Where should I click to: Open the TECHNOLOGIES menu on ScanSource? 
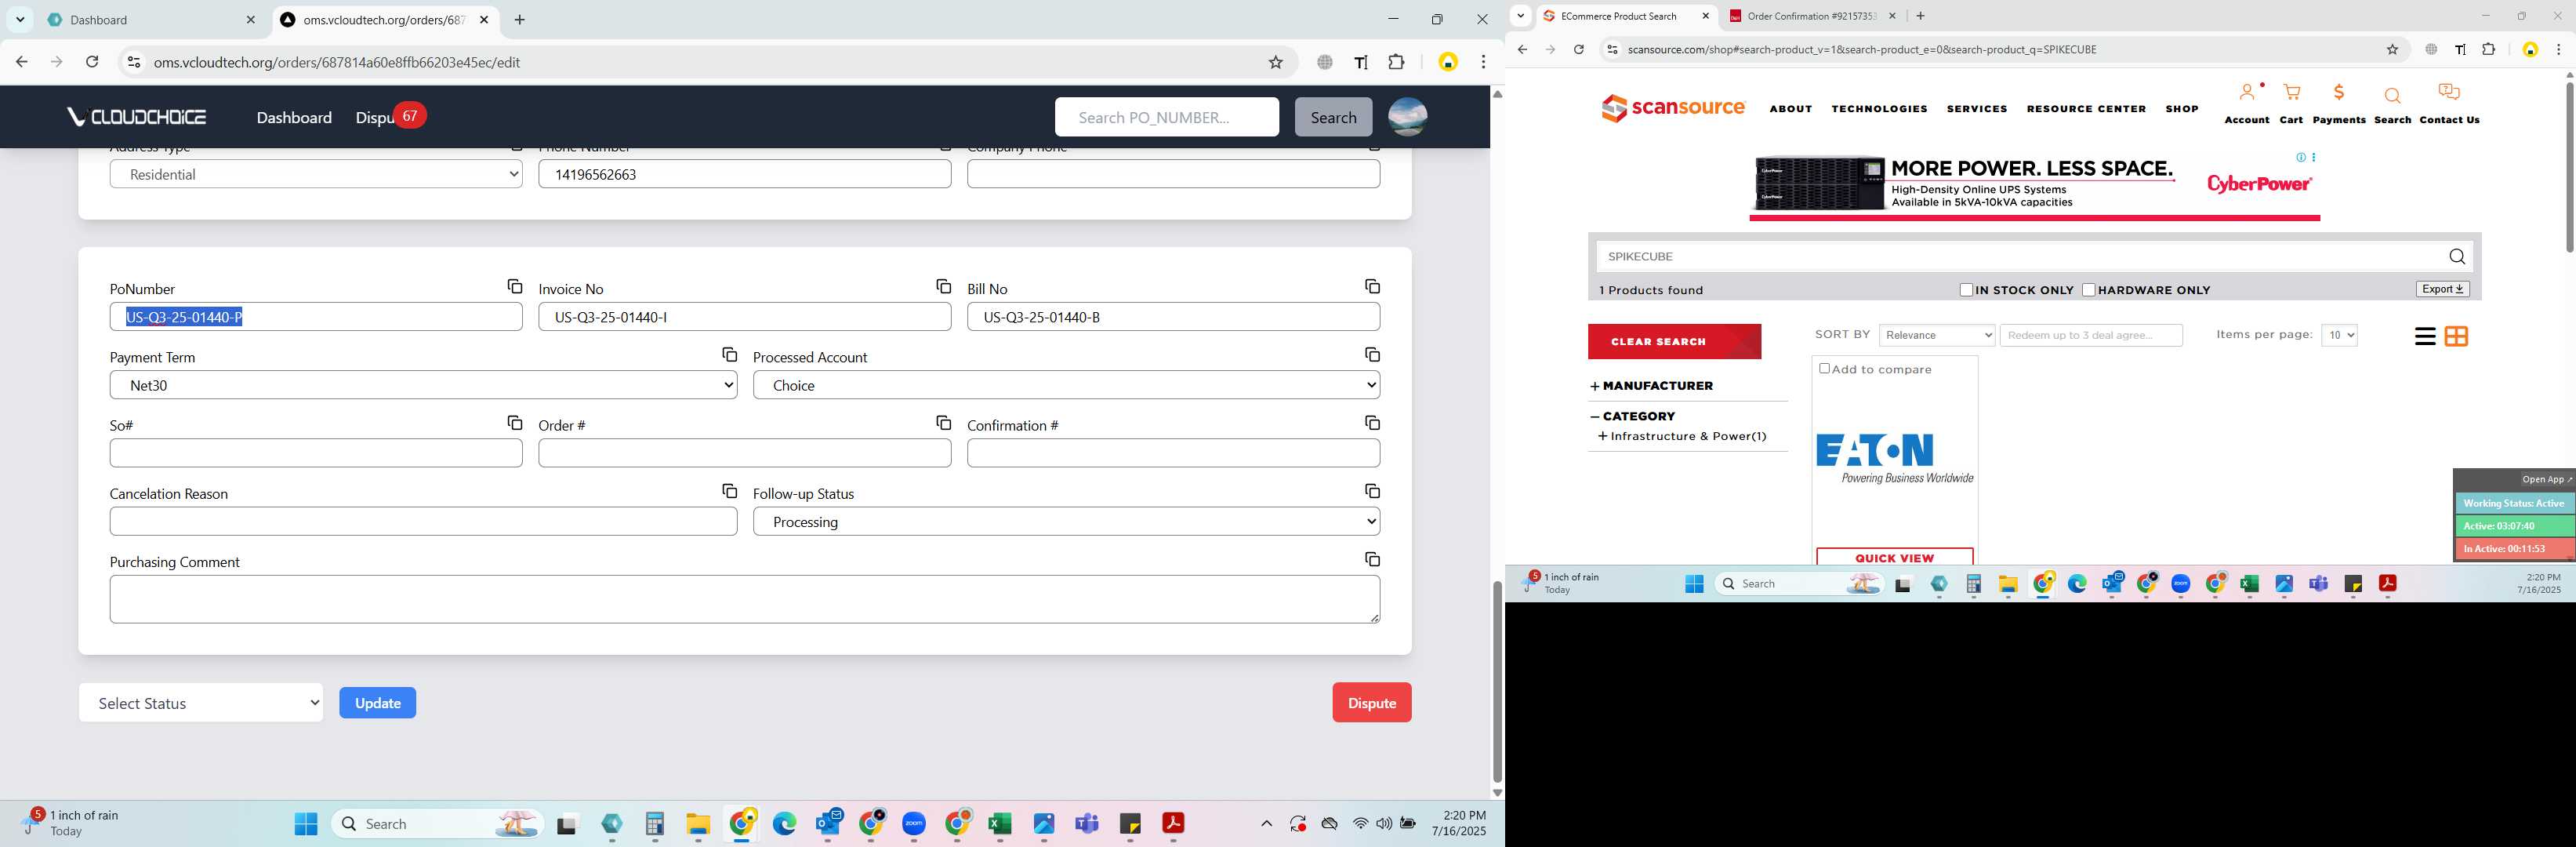click(1879, 109)
